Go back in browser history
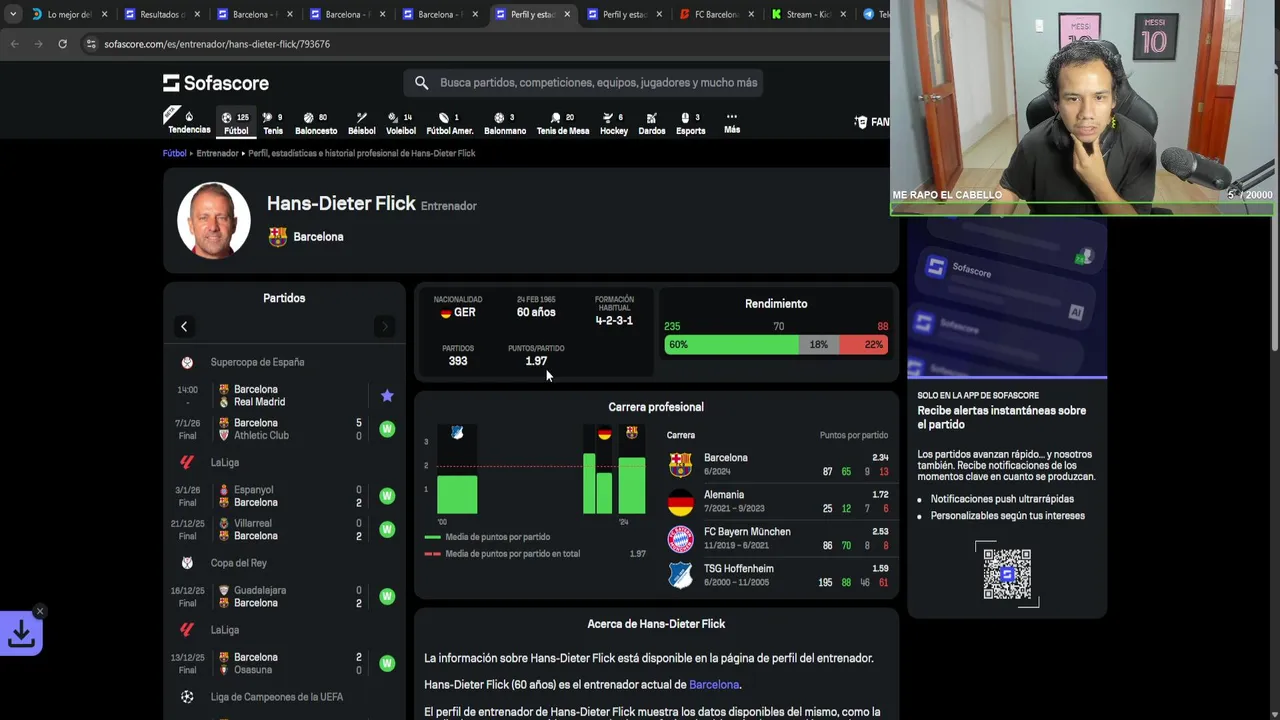 (14, 44)
